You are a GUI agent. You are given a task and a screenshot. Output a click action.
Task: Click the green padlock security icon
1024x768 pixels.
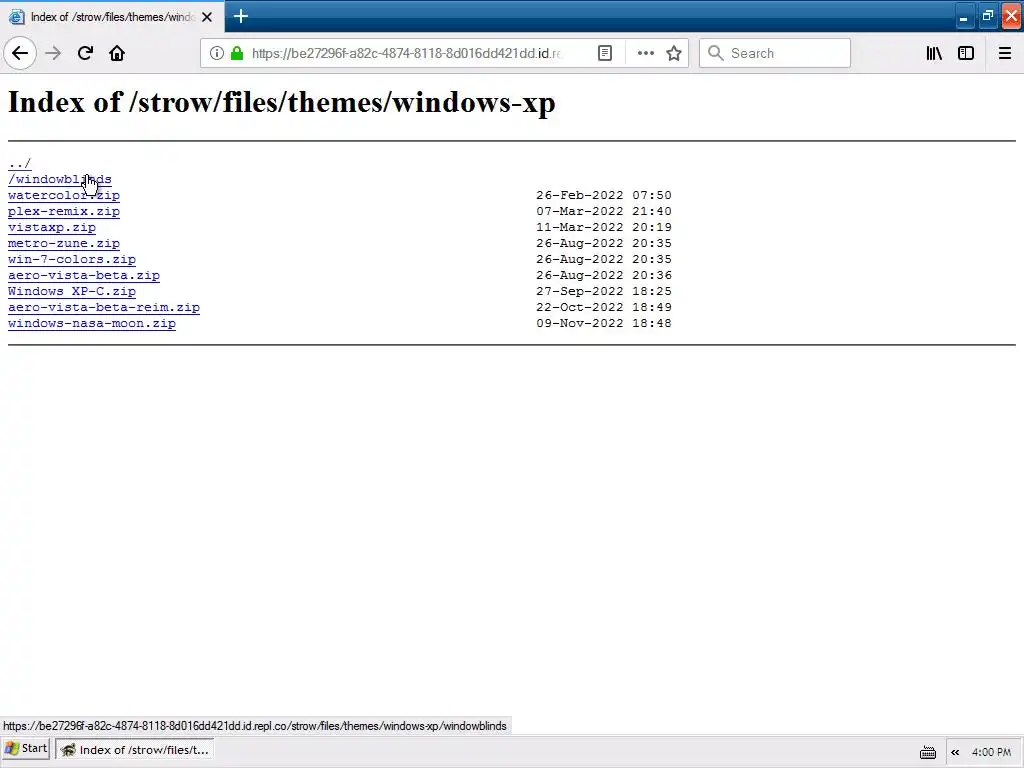tap(237, 54)
